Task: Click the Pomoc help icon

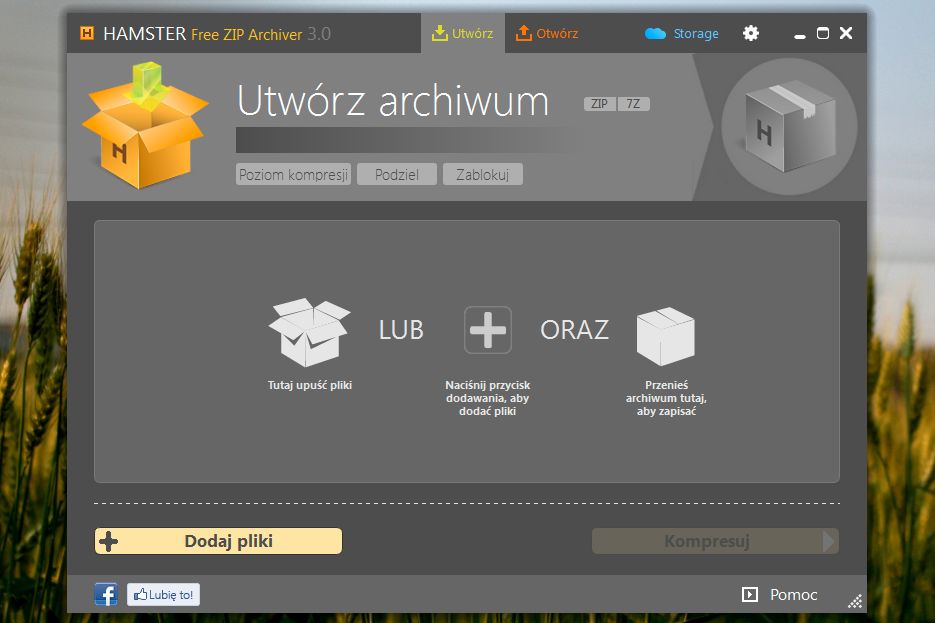Action: tap(750, 594)
